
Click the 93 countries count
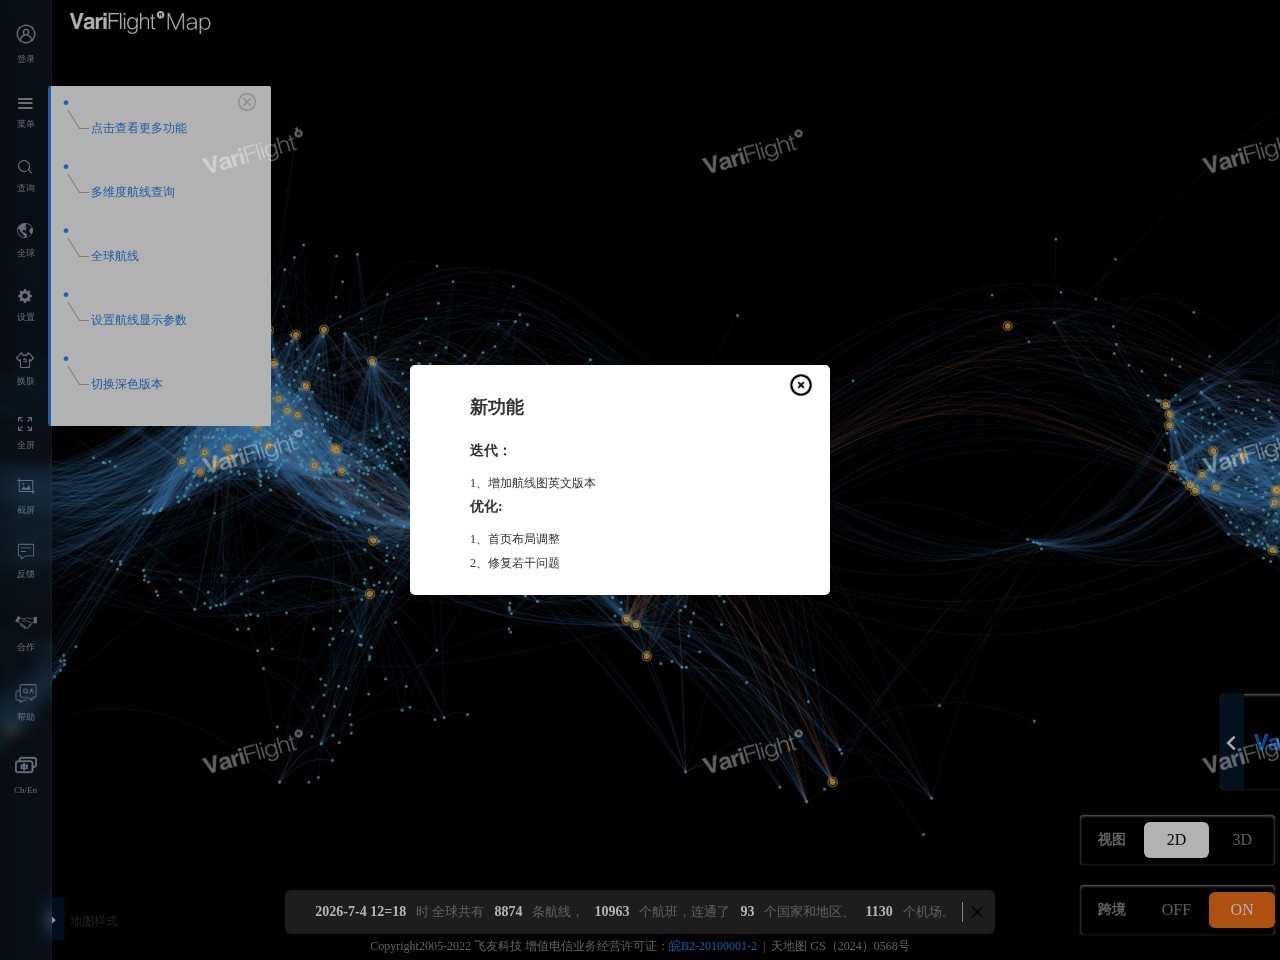(x=747, y=912)
